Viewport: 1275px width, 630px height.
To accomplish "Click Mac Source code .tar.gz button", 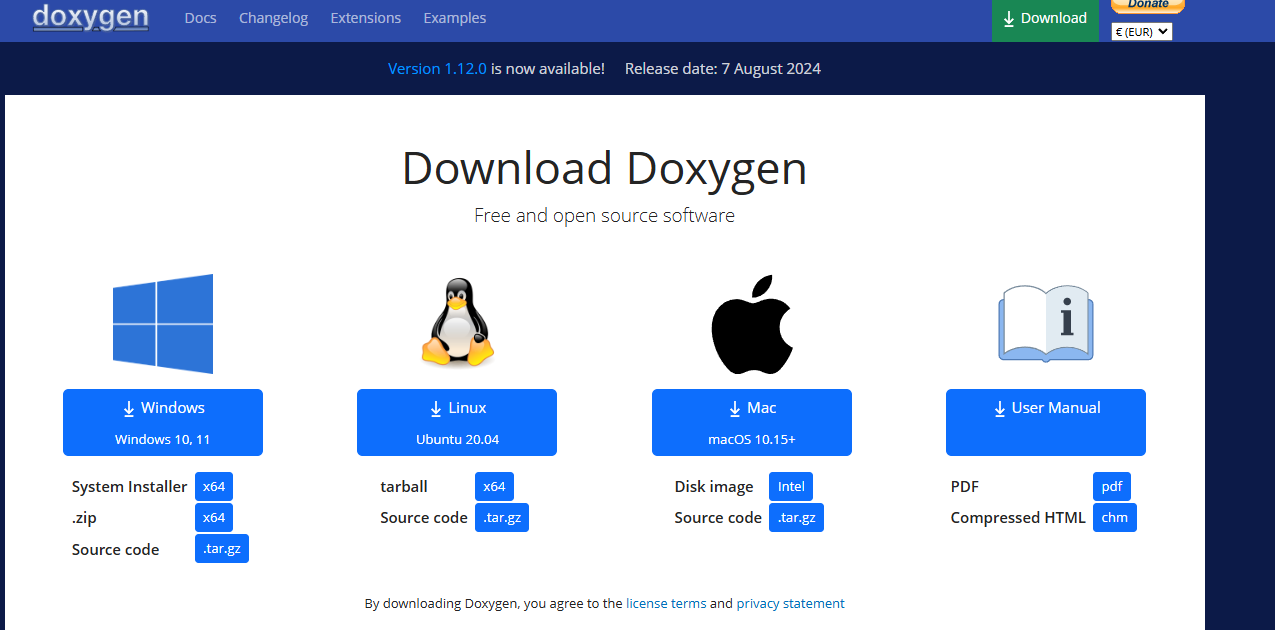I will (x=796, y=518).
